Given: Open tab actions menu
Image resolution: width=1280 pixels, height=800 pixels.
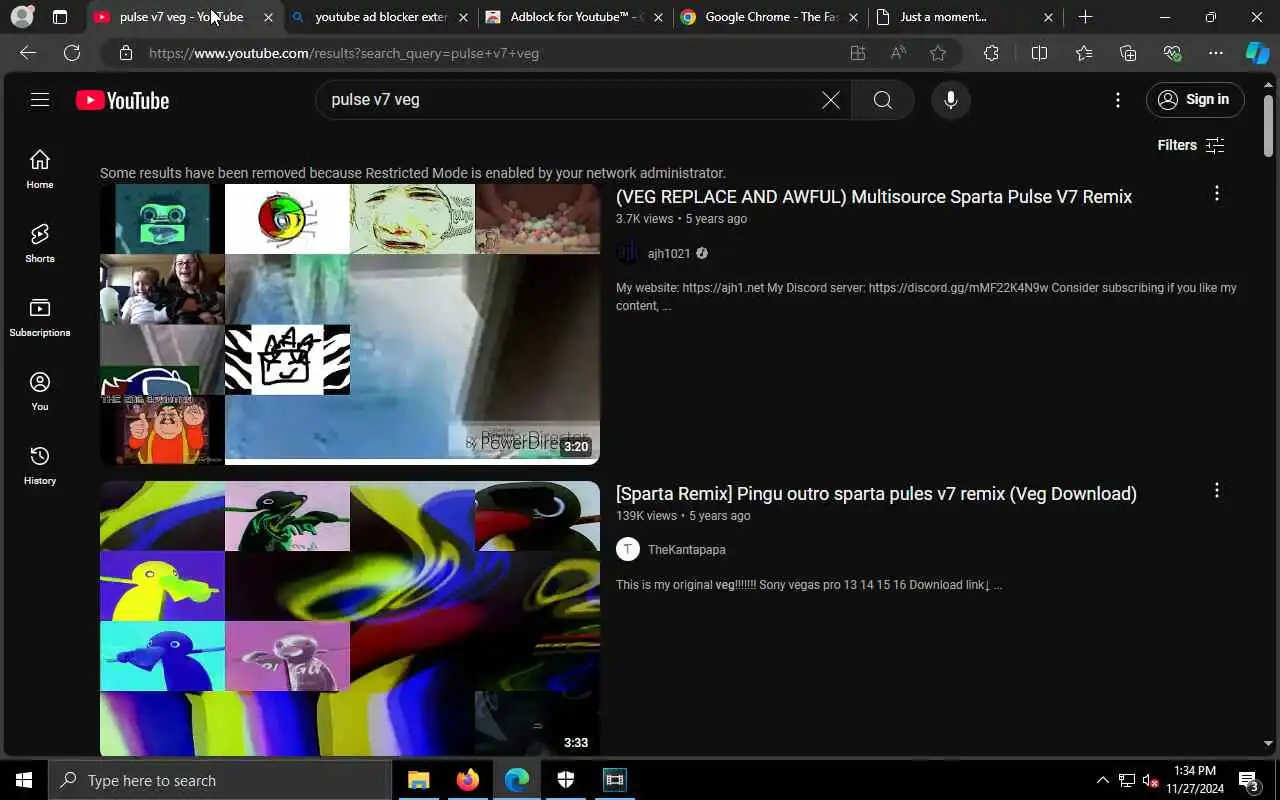Looking at the screenshot, I should (60, 17).
